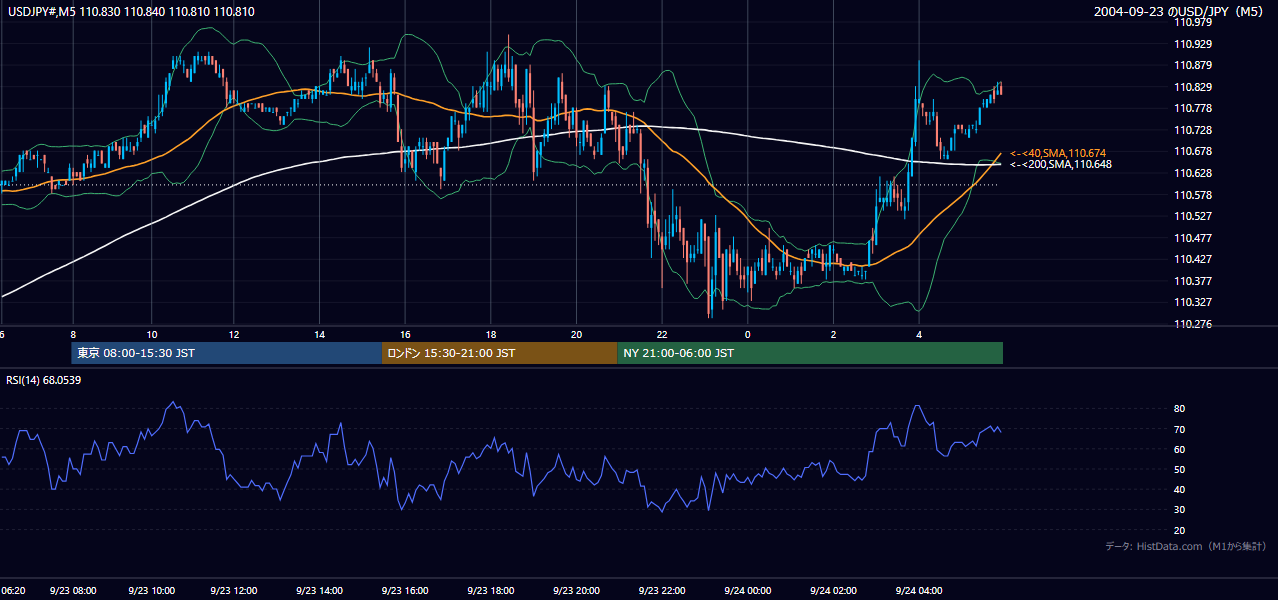1278x600 pixels.
Task: Click price axis label 110.929
Action: click(x=1193, y=44)
